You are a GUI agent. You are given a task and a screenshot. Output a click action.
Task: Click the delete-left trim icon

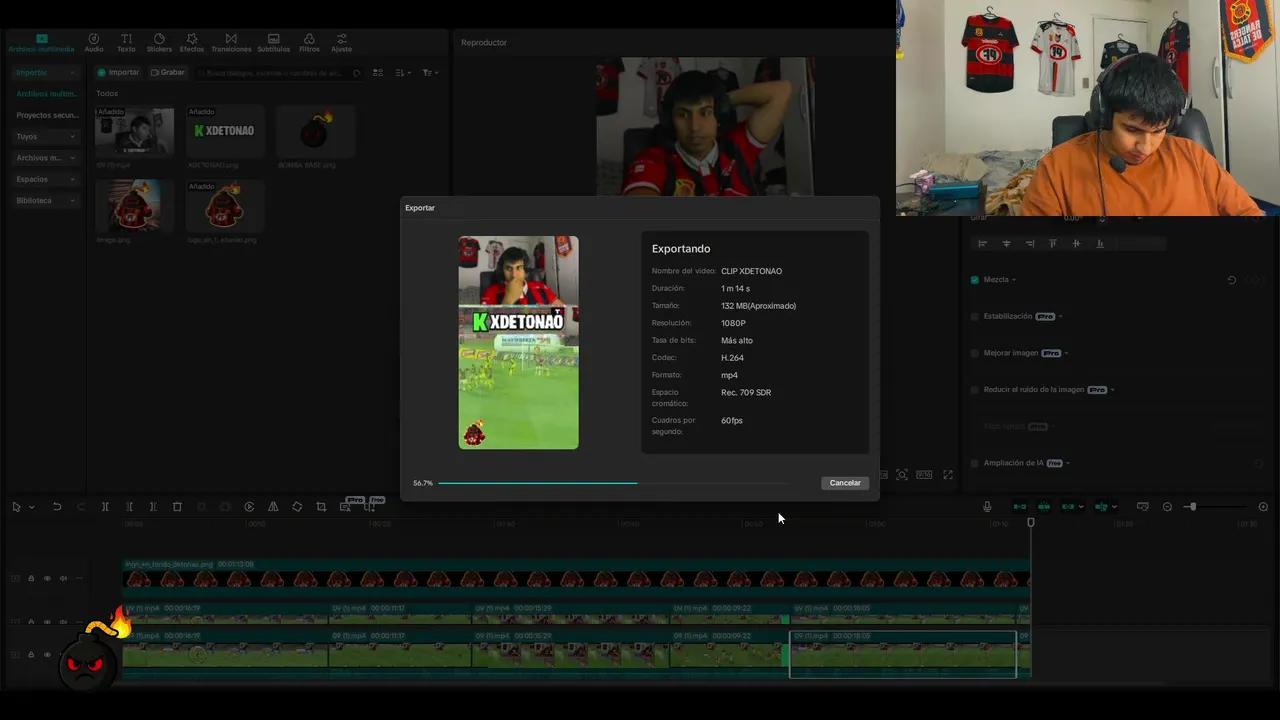(129, 507)
